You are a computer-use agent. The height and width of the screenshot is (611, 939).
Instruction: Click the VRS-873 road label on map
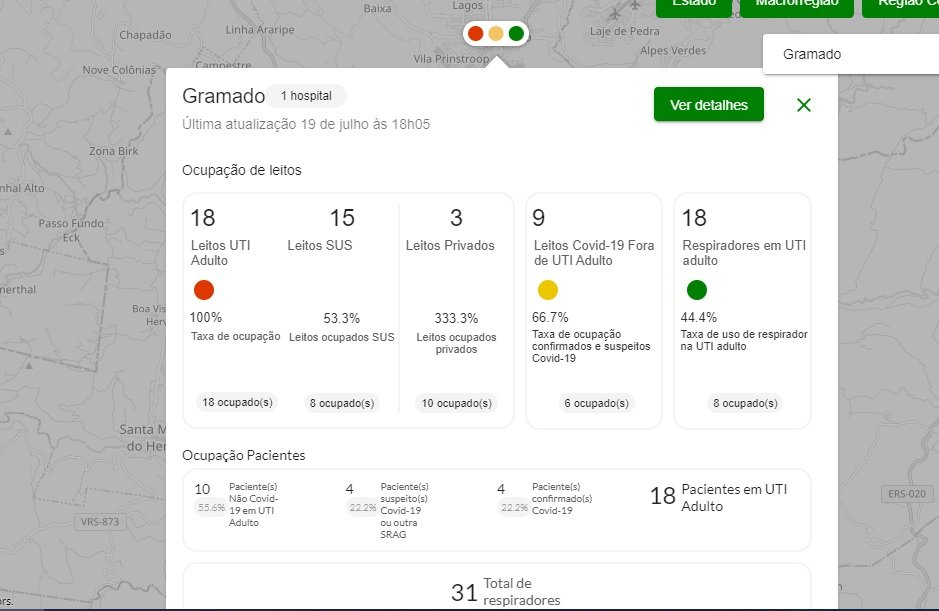(100, 522)
